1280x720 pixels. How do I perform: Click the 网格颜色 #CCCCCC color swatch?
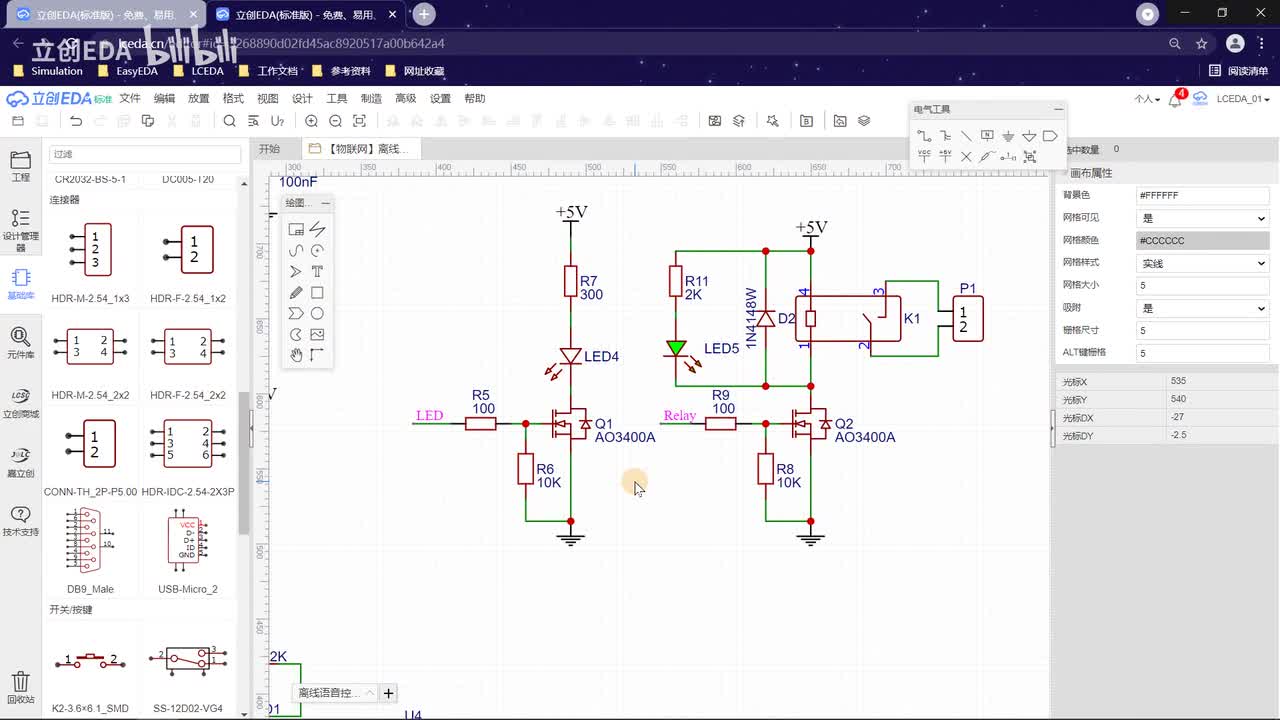pos(1203,240)
